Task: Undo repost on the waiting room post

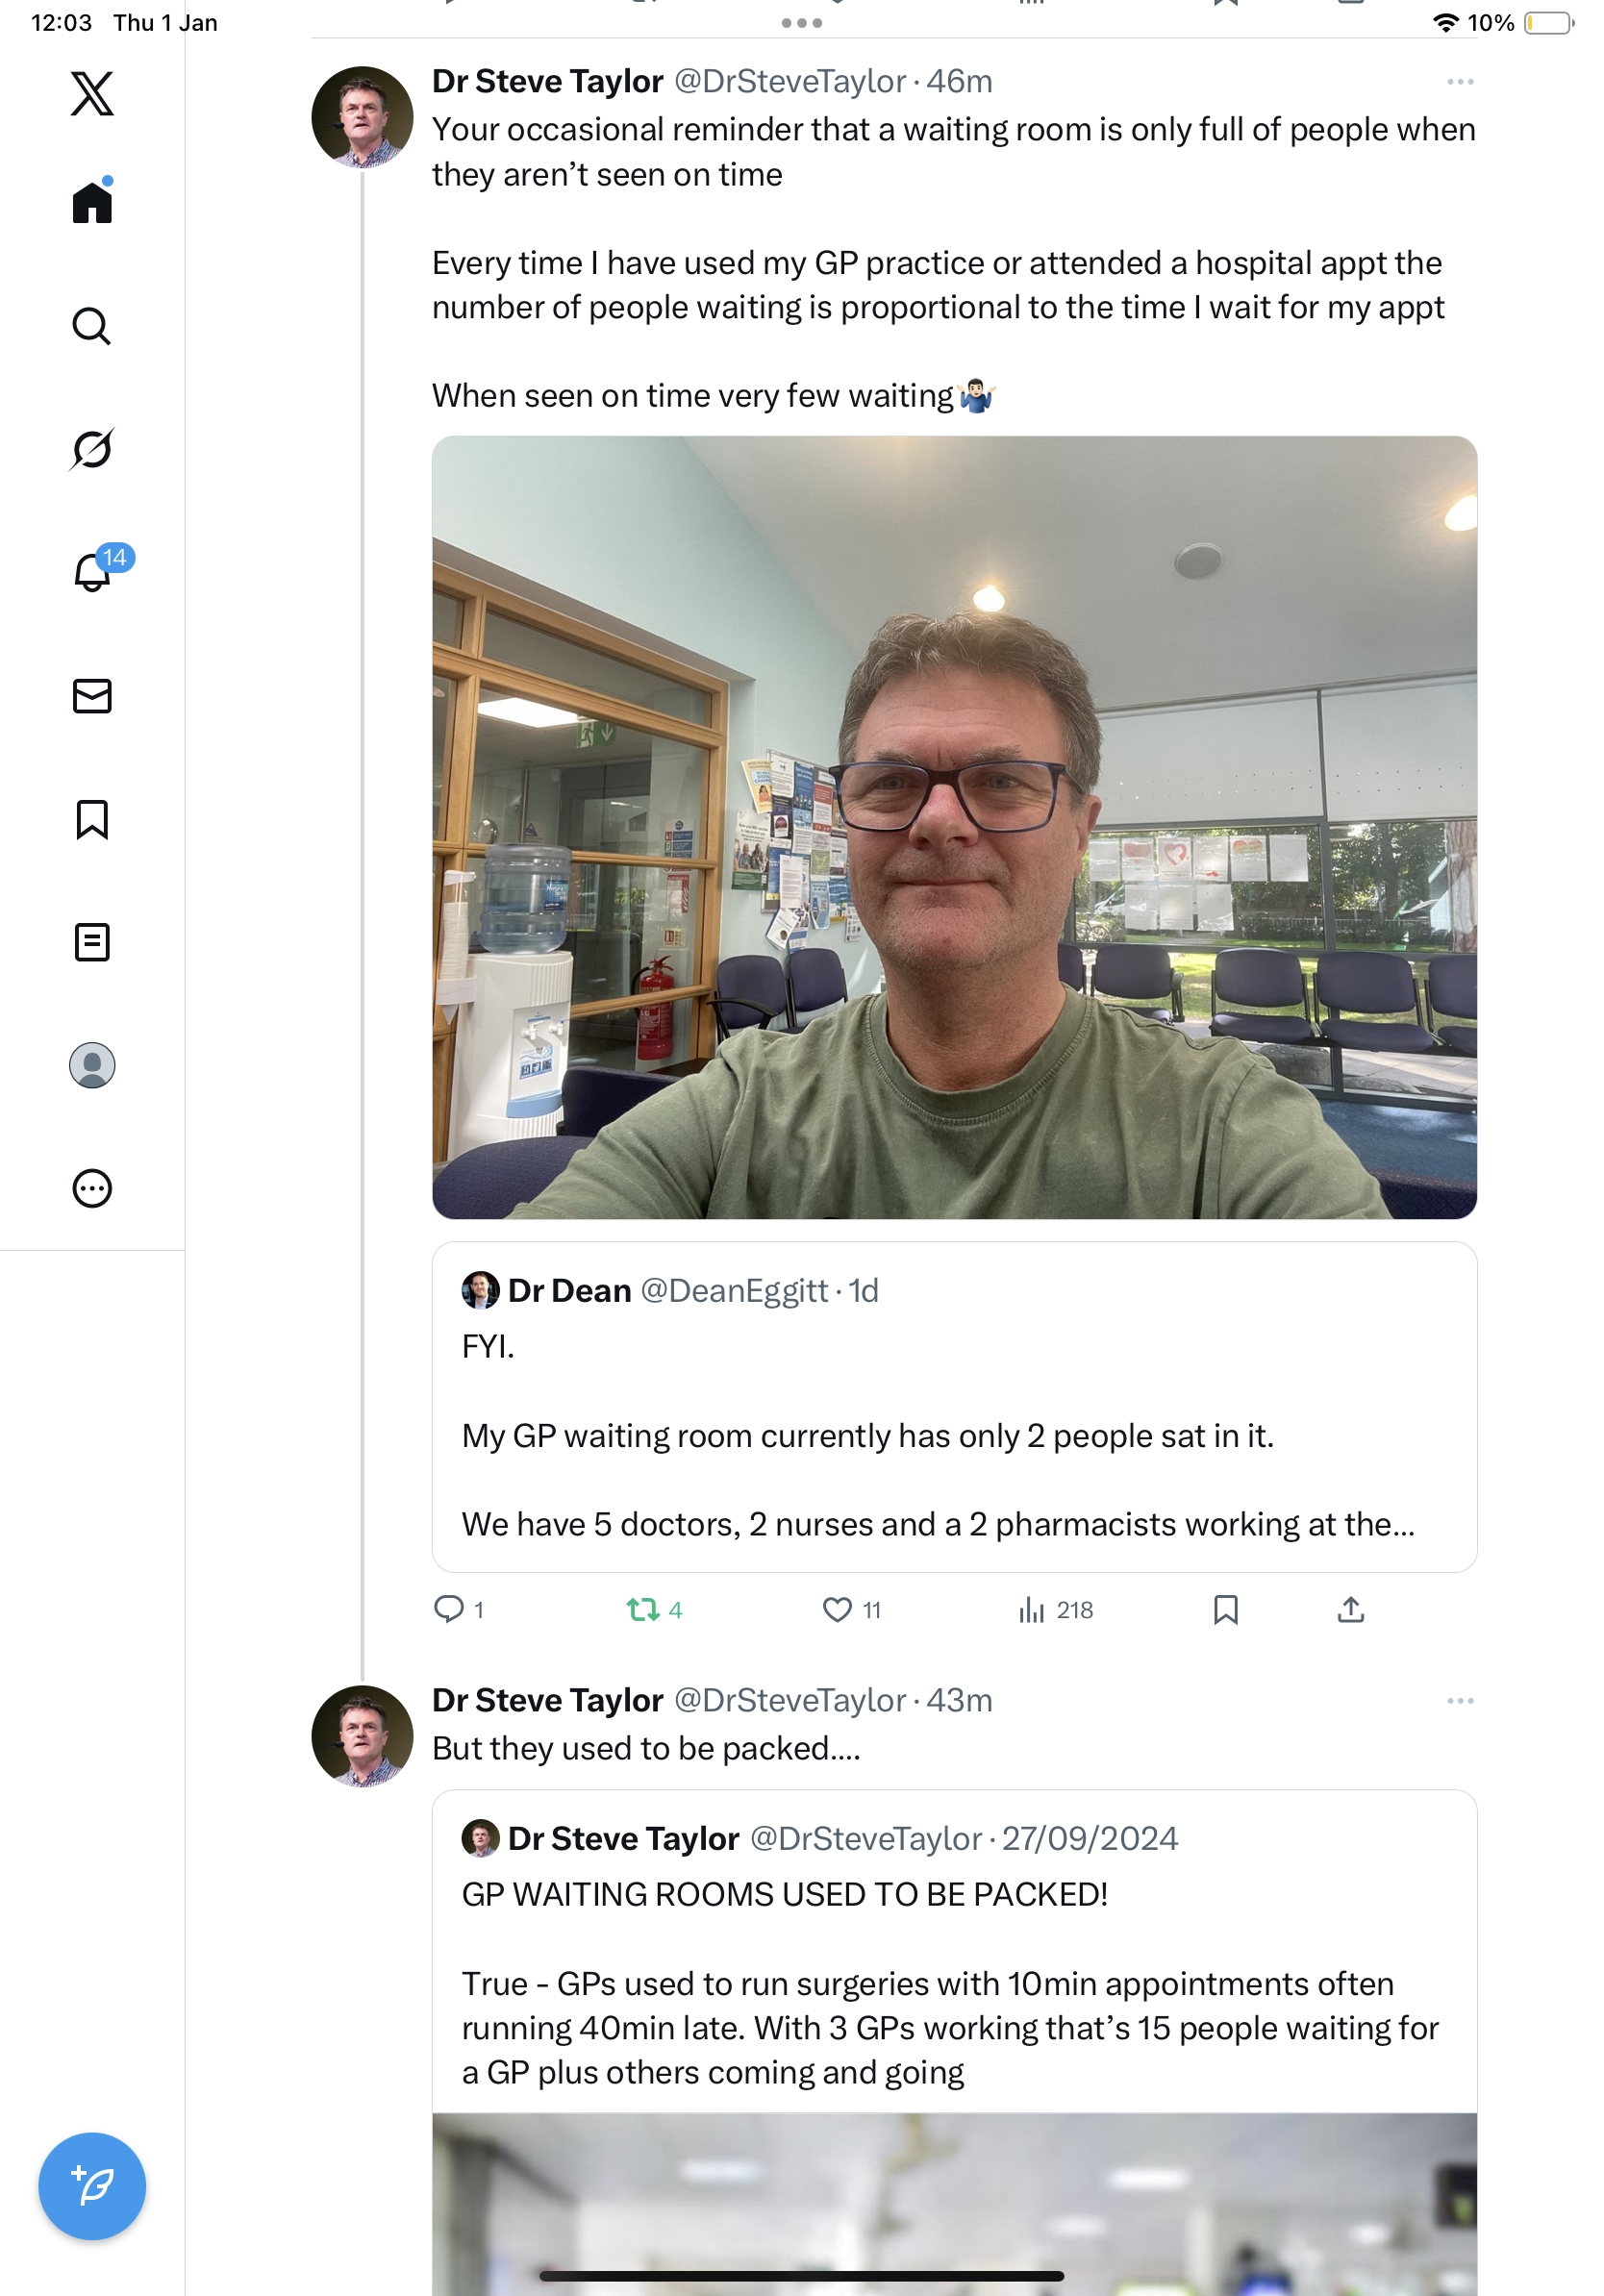Action: click(643, 1609)
